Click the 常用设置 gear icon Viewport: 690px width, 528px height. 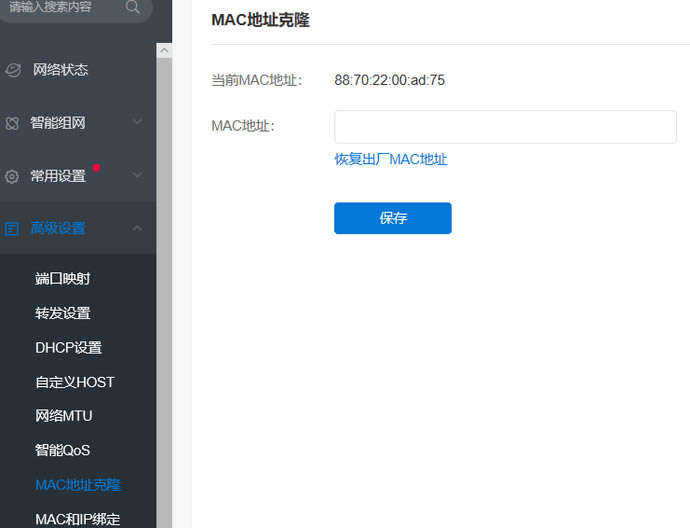(12, 176)
